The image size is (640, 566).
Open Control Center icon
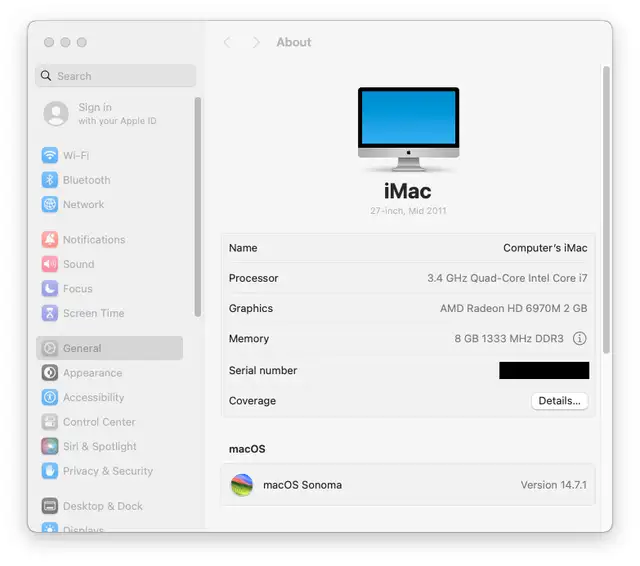point(50,422)
